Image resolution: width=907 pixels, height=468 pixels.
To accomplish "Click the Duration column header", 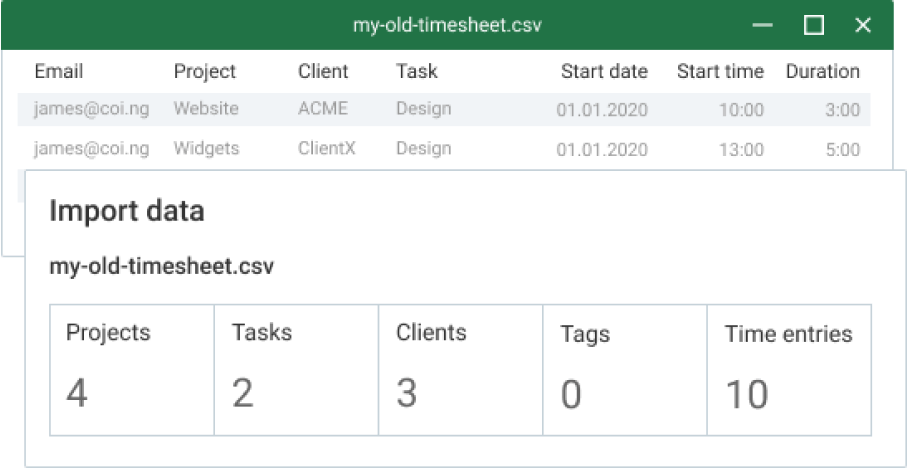I will click(x=822, y=72).
